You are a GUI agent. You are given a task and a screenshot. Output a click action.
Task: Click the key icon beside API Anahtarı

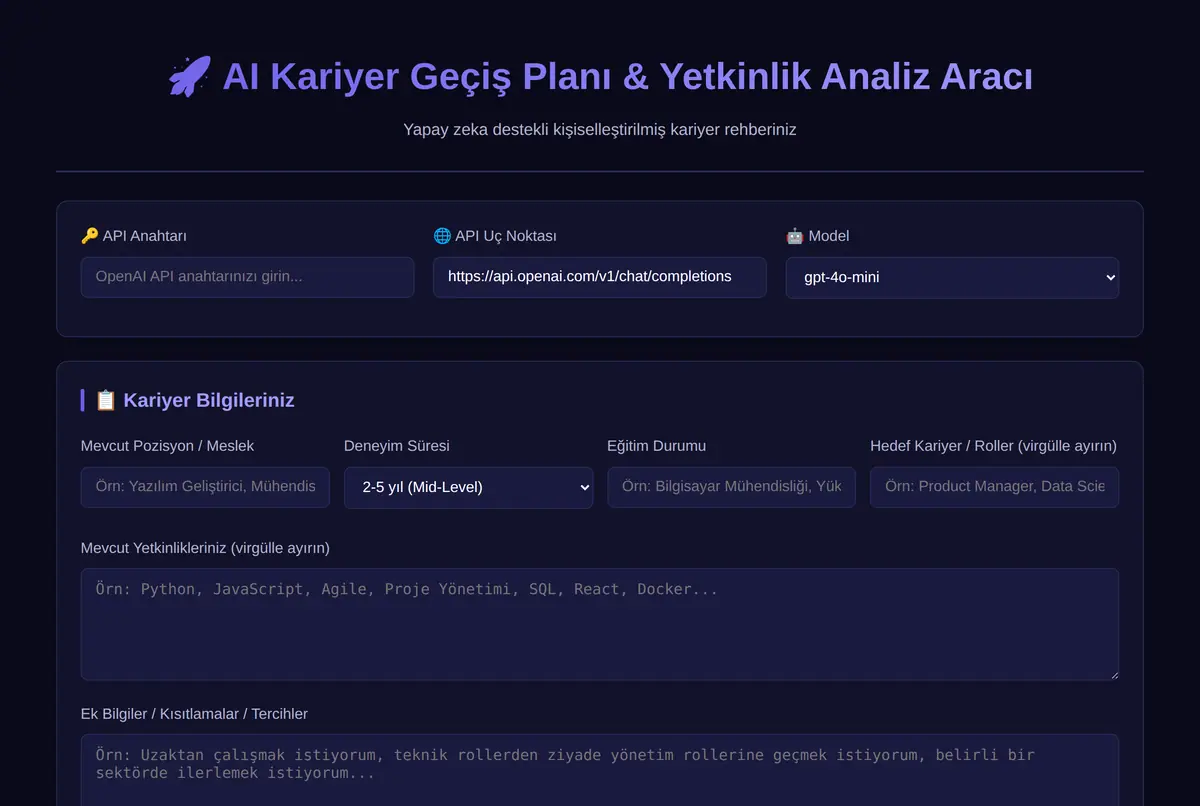pos(89,236)
